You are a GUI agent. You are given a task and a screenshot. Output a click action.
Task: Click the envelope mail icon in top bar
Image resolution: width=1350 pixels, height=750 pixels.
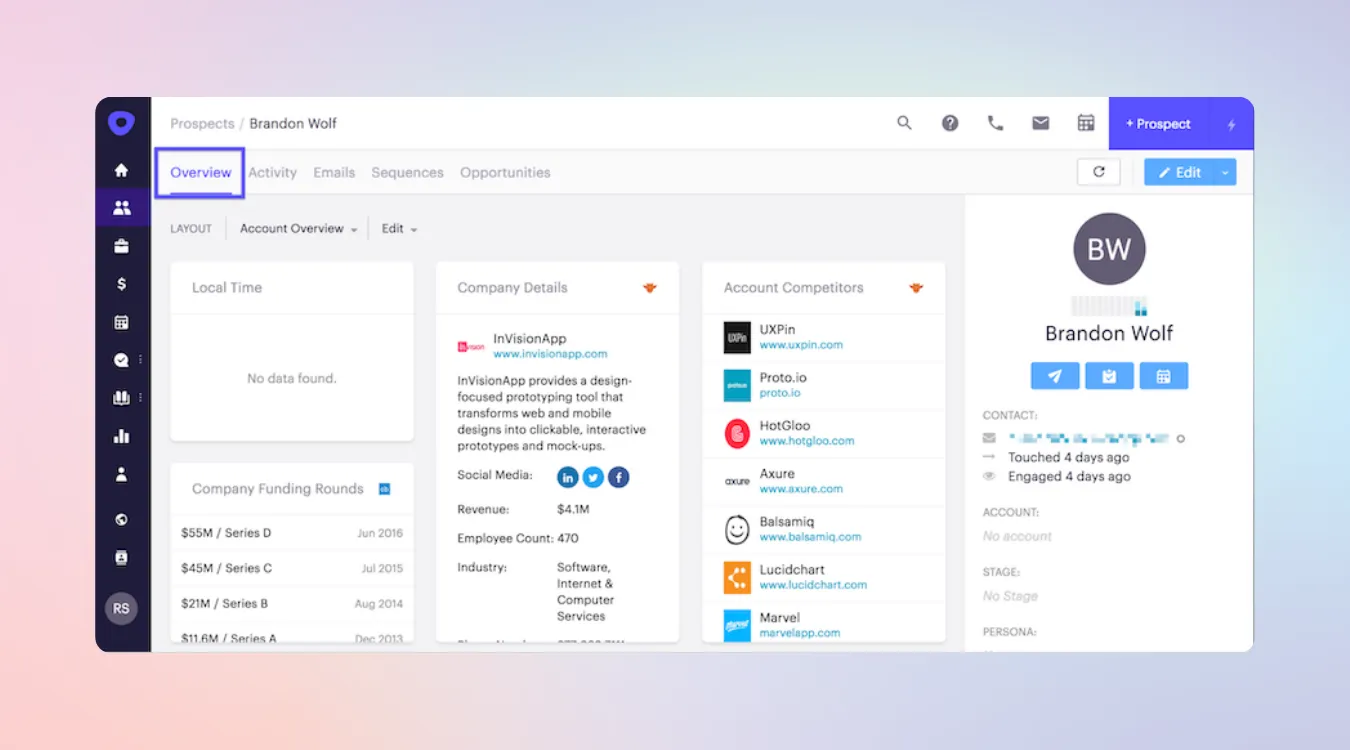1041,123
